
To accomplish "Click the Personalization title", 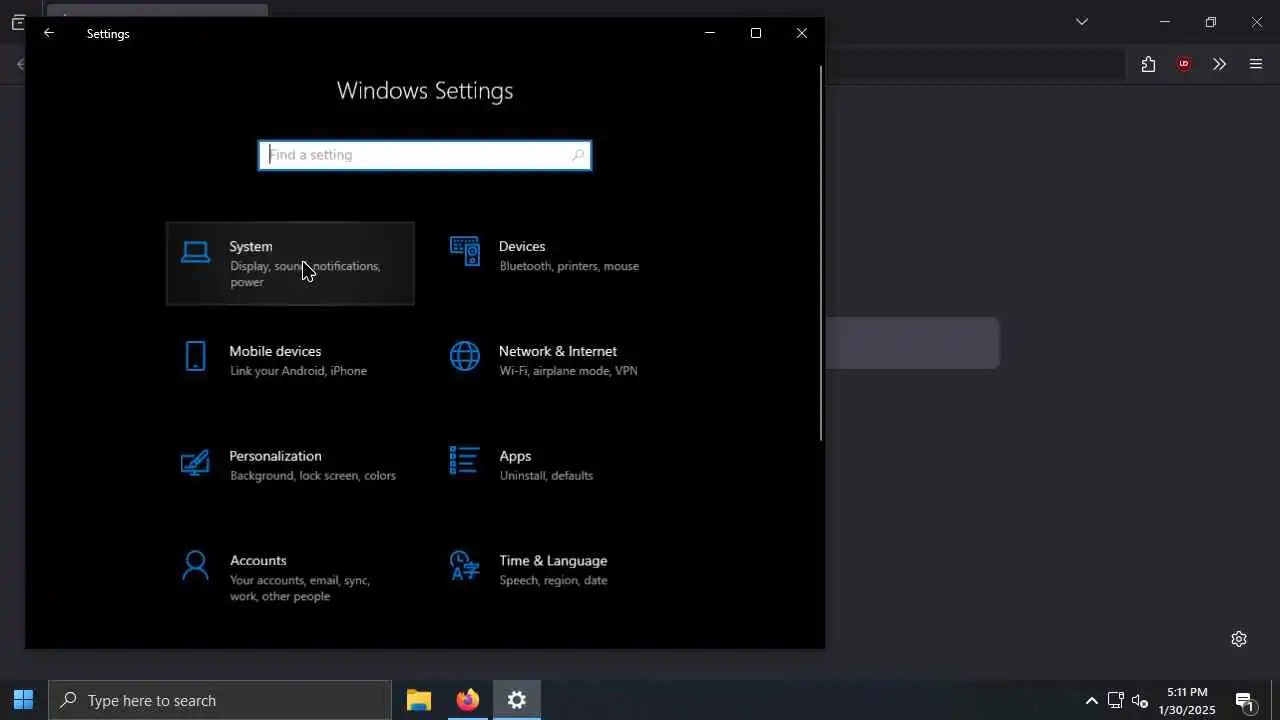I will 275,456.
